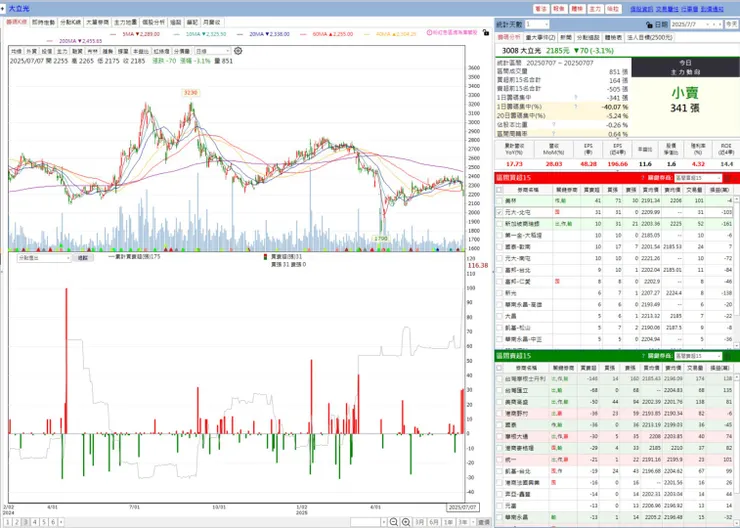740x528 pixels.
Task: Click the 今天 button
Action: (731, 24)
